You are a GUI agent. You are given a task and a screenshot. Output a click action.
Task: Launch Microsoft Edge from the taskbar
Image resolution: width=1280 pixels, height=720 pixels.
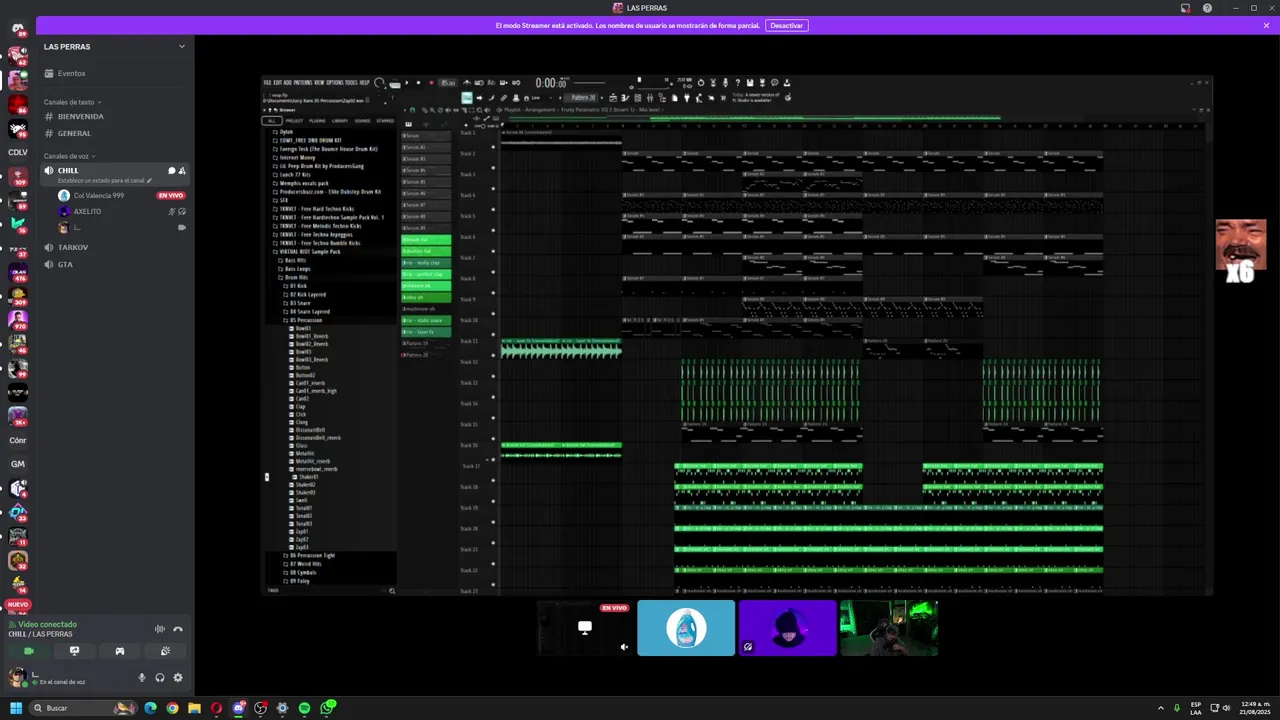point(150,708)
